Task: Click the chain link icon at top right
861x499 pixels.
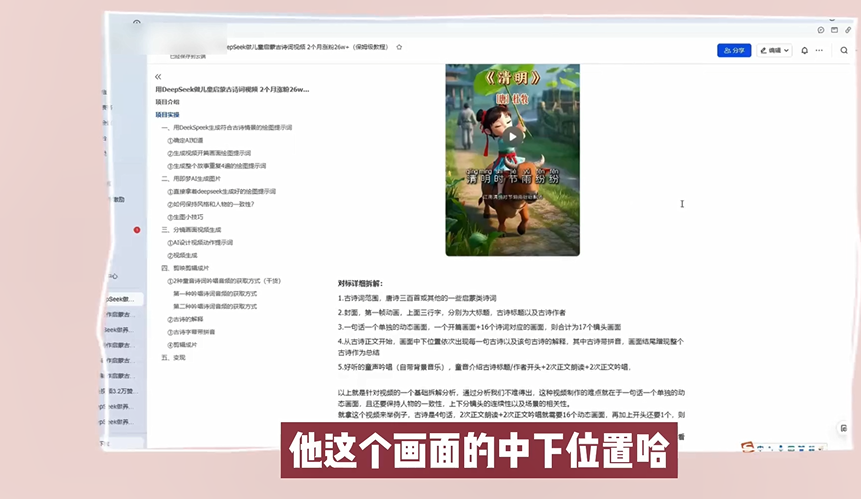Action: click(x=848, y=30)
